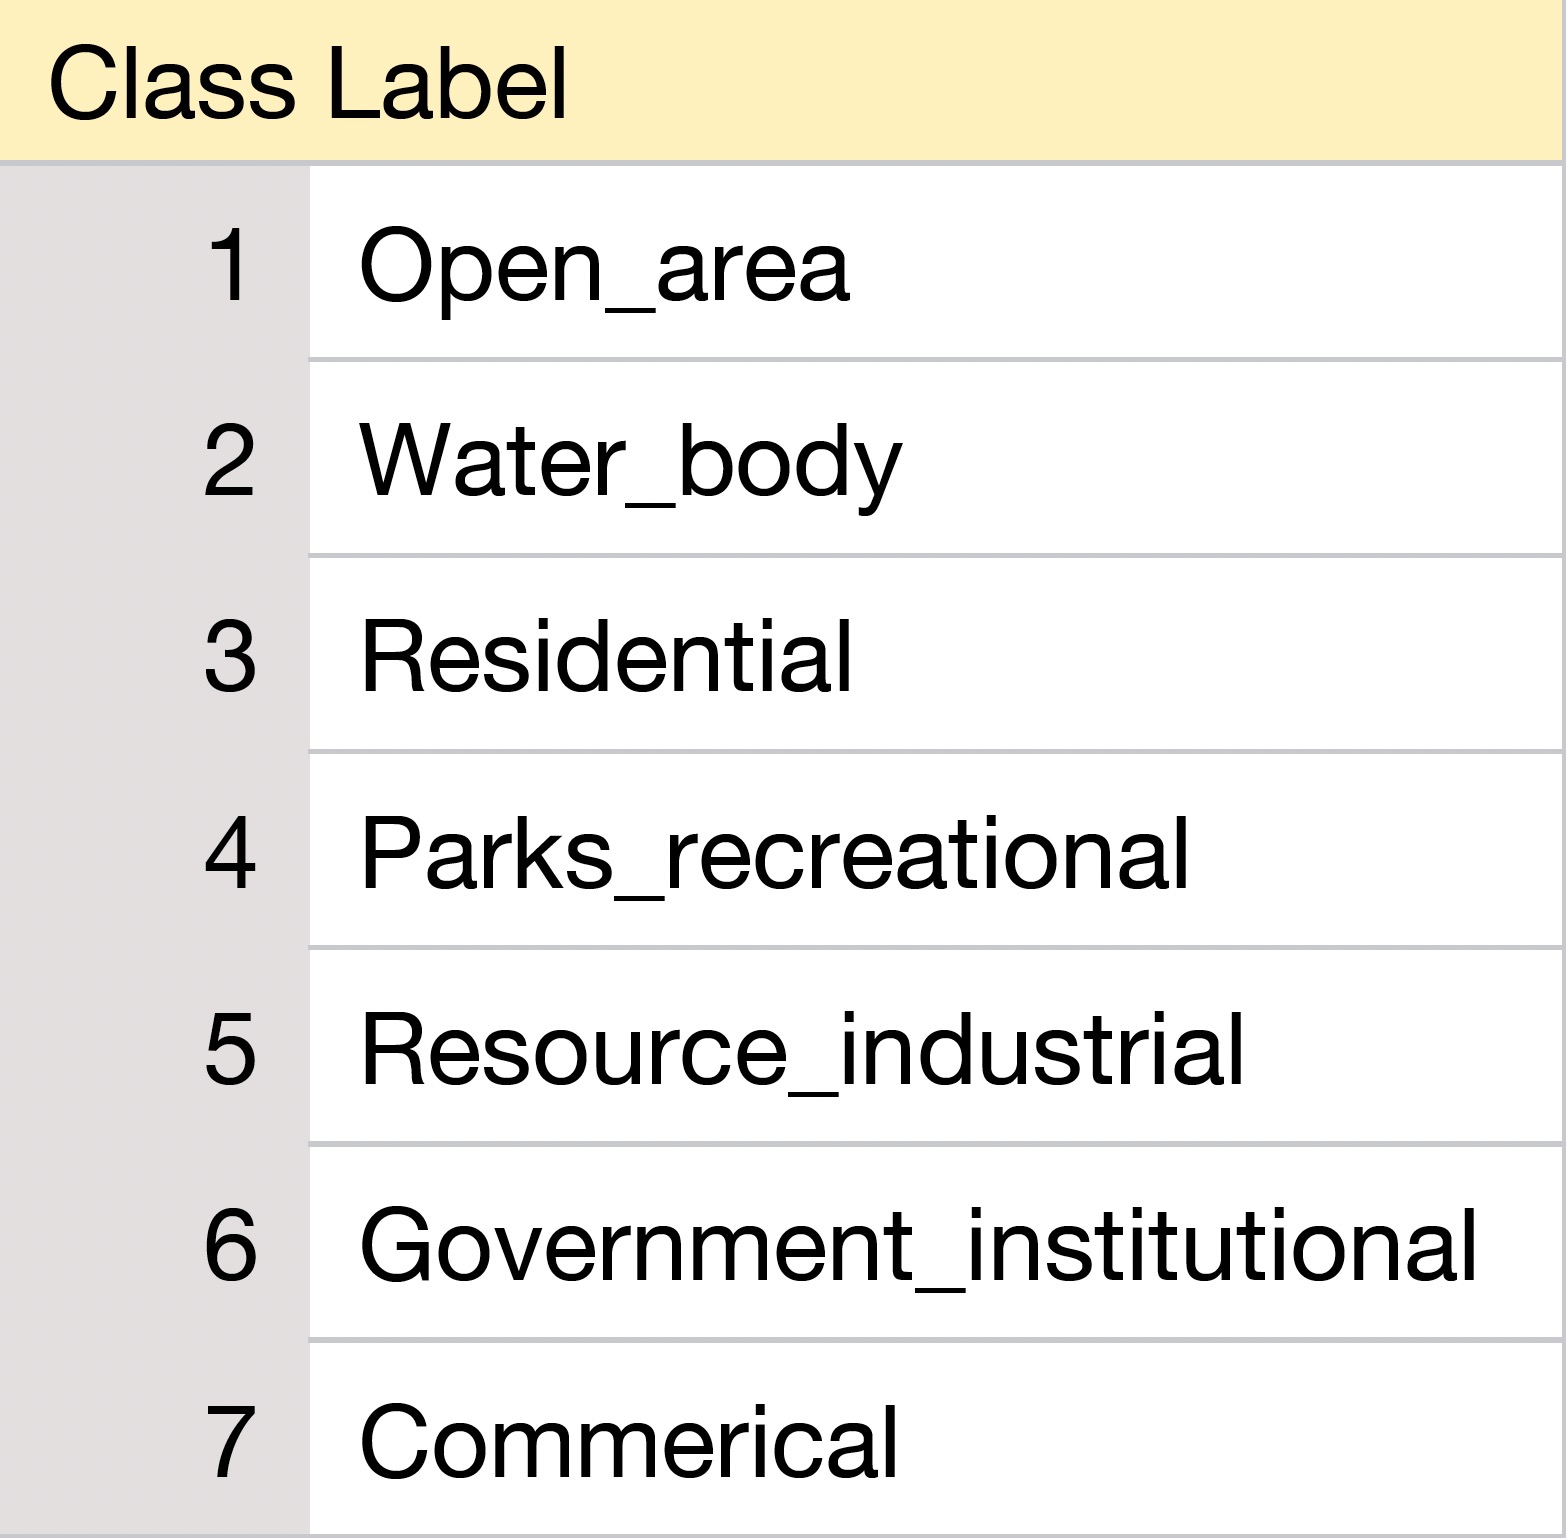Click the Residential class label
Screen dimensions: 1566x1538
(606, 657)
